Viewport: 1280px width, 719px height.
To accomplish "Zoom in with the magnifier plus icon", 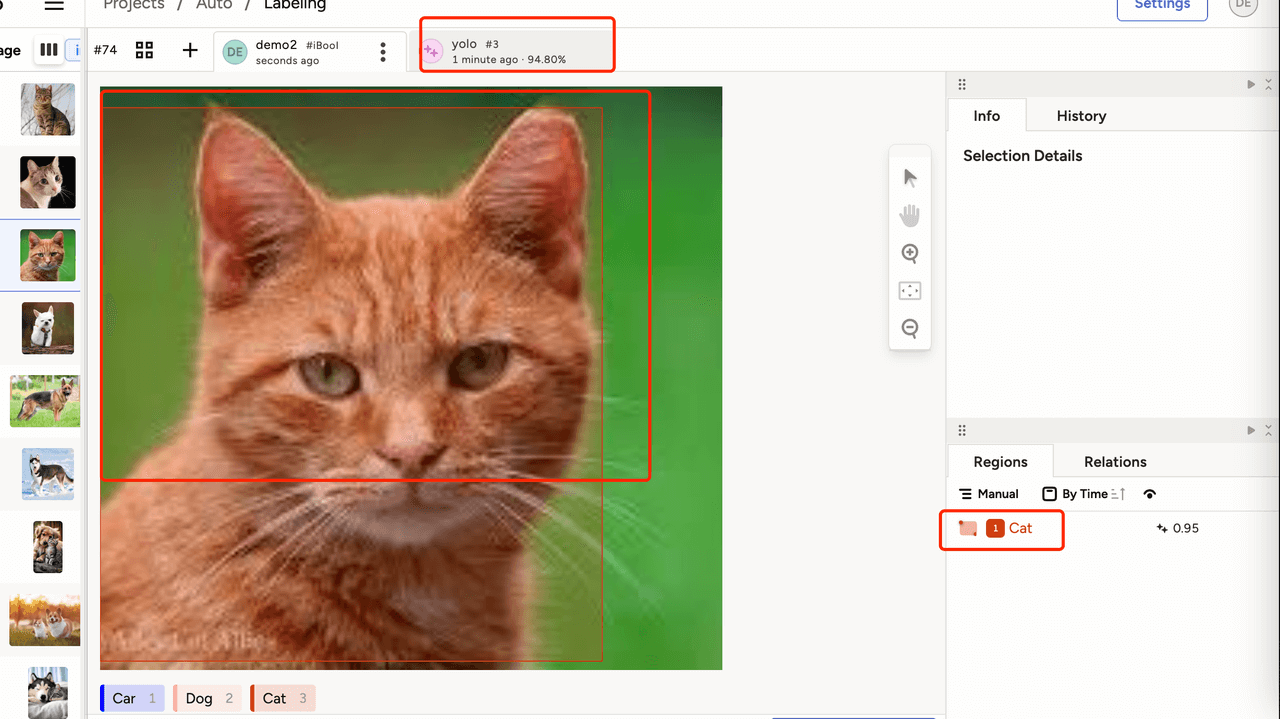I will coord(910,253).
